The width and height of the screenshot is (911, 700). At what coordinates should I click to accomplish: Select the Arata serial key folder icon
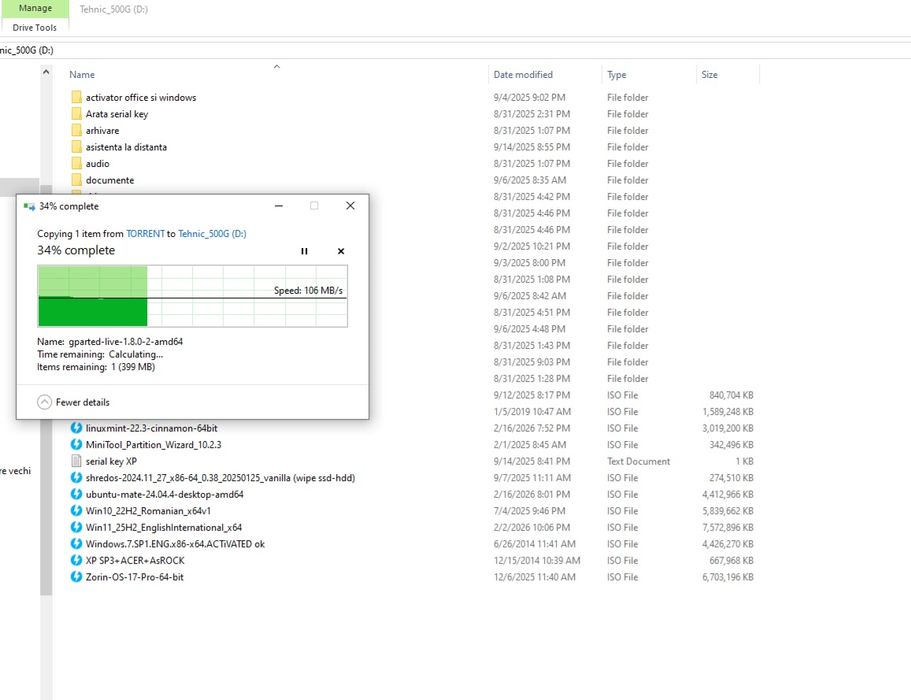76,114
